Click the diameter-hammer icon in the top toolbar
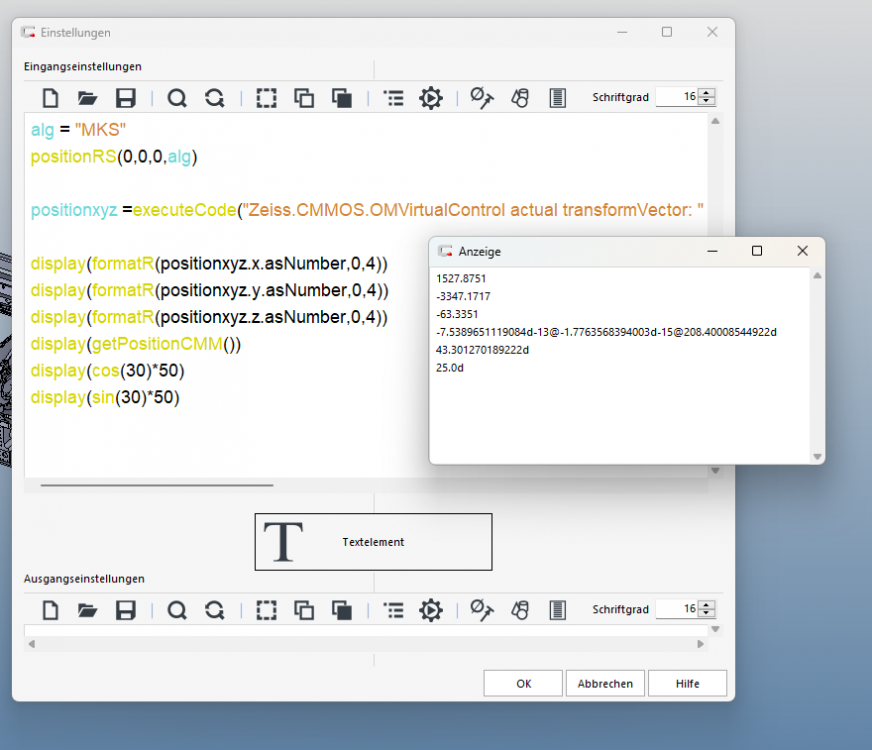 pos(482,98)
